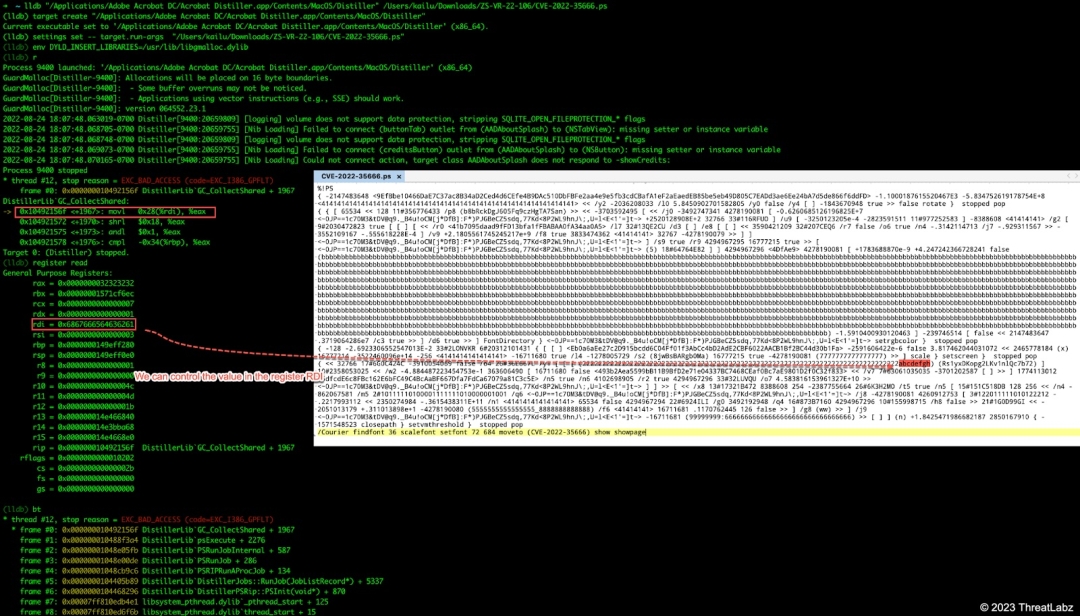Screen dimensions: 1080x616
Task: Click the Target 0: (Distiller) stopped line
Action: pyautogui.click(x=65, y=253)
